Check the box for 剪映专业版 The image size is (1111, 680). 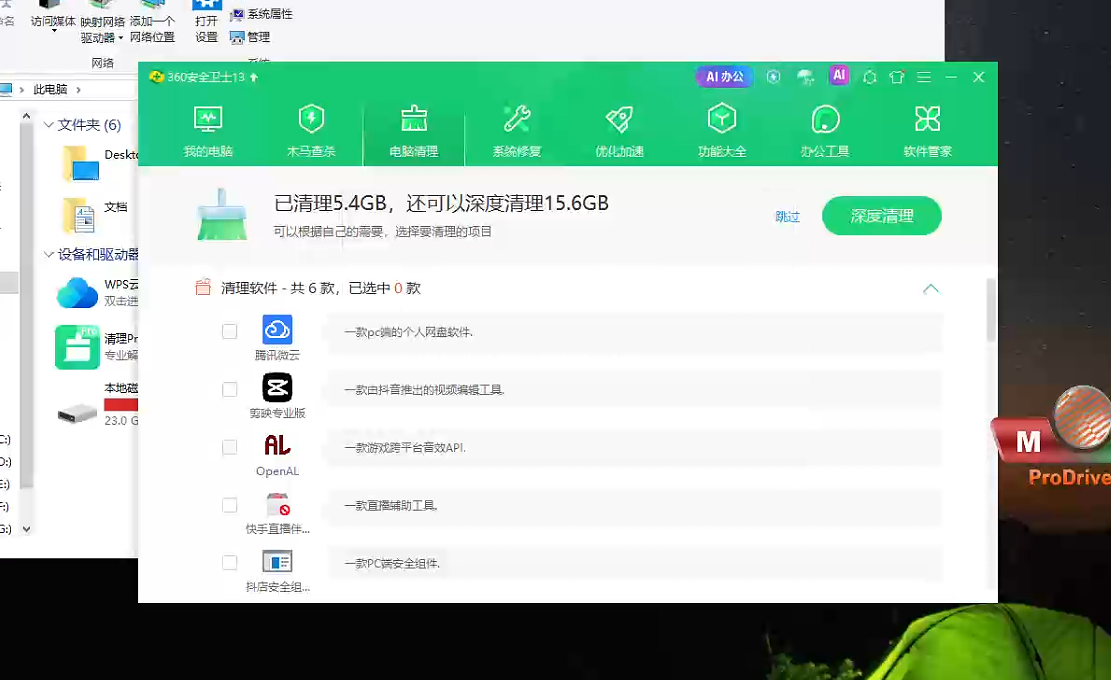pyautogui.click(x=230, y=390)
